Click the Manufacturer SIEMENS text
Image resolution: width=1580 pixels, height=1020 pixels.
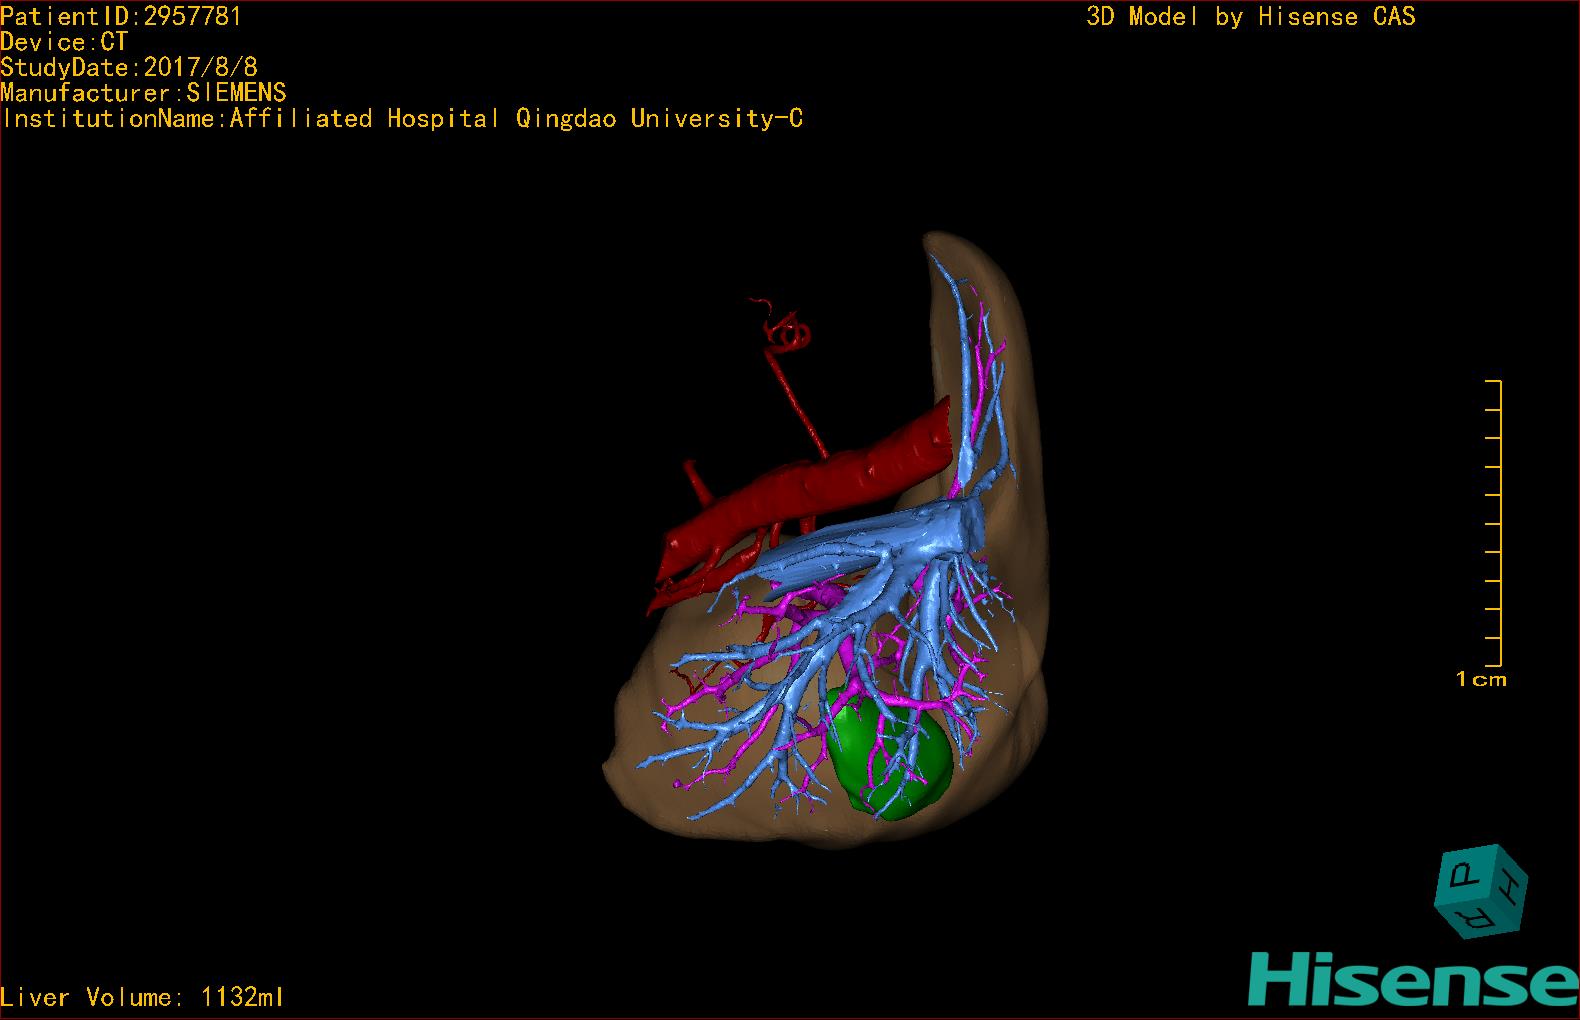point(143,93)
